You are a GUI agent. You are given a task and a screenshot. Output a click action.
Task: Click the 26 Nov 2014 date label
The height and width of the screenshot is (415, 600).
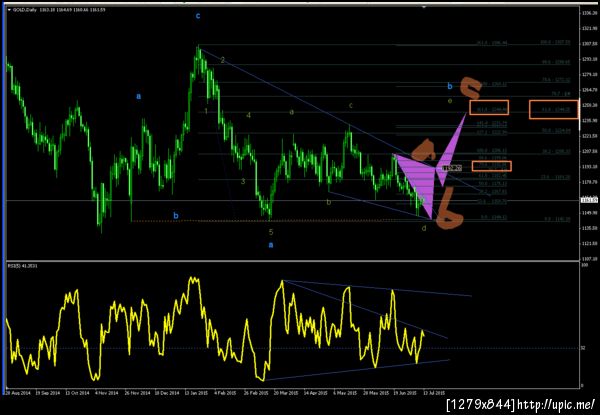click(138, 393)
